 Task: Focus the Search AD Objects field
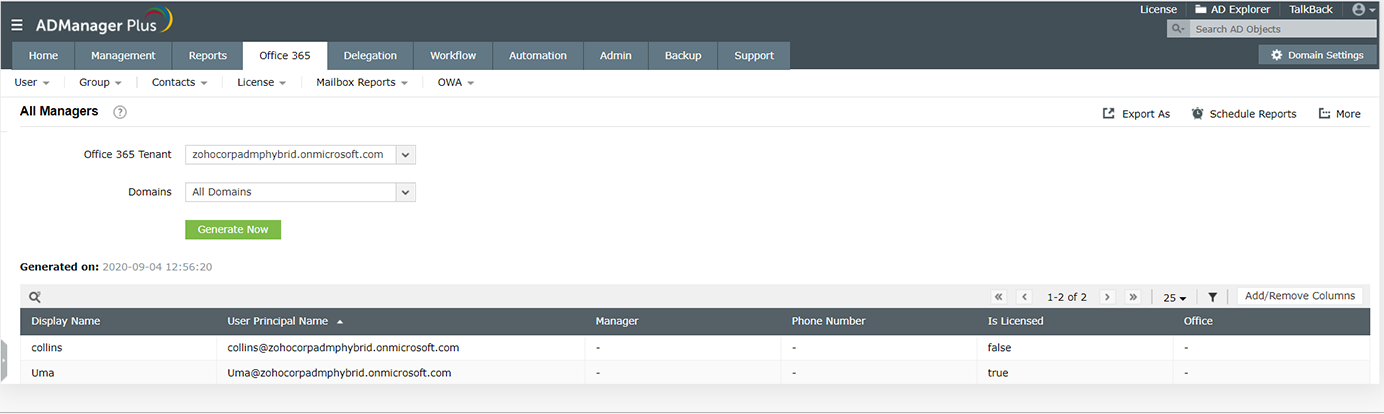tap(1282, 29)
